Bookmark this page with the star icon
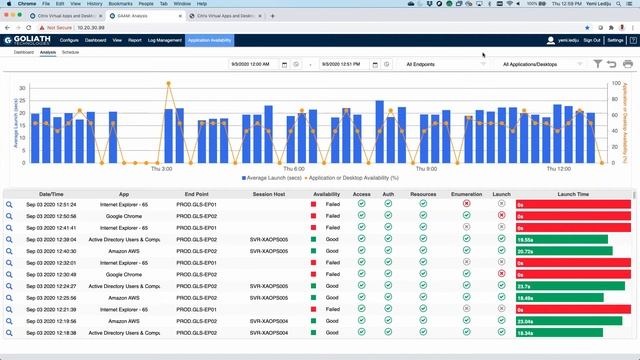Image resolution: width=640 pixels, height=360 pixels. pos(587,28)
